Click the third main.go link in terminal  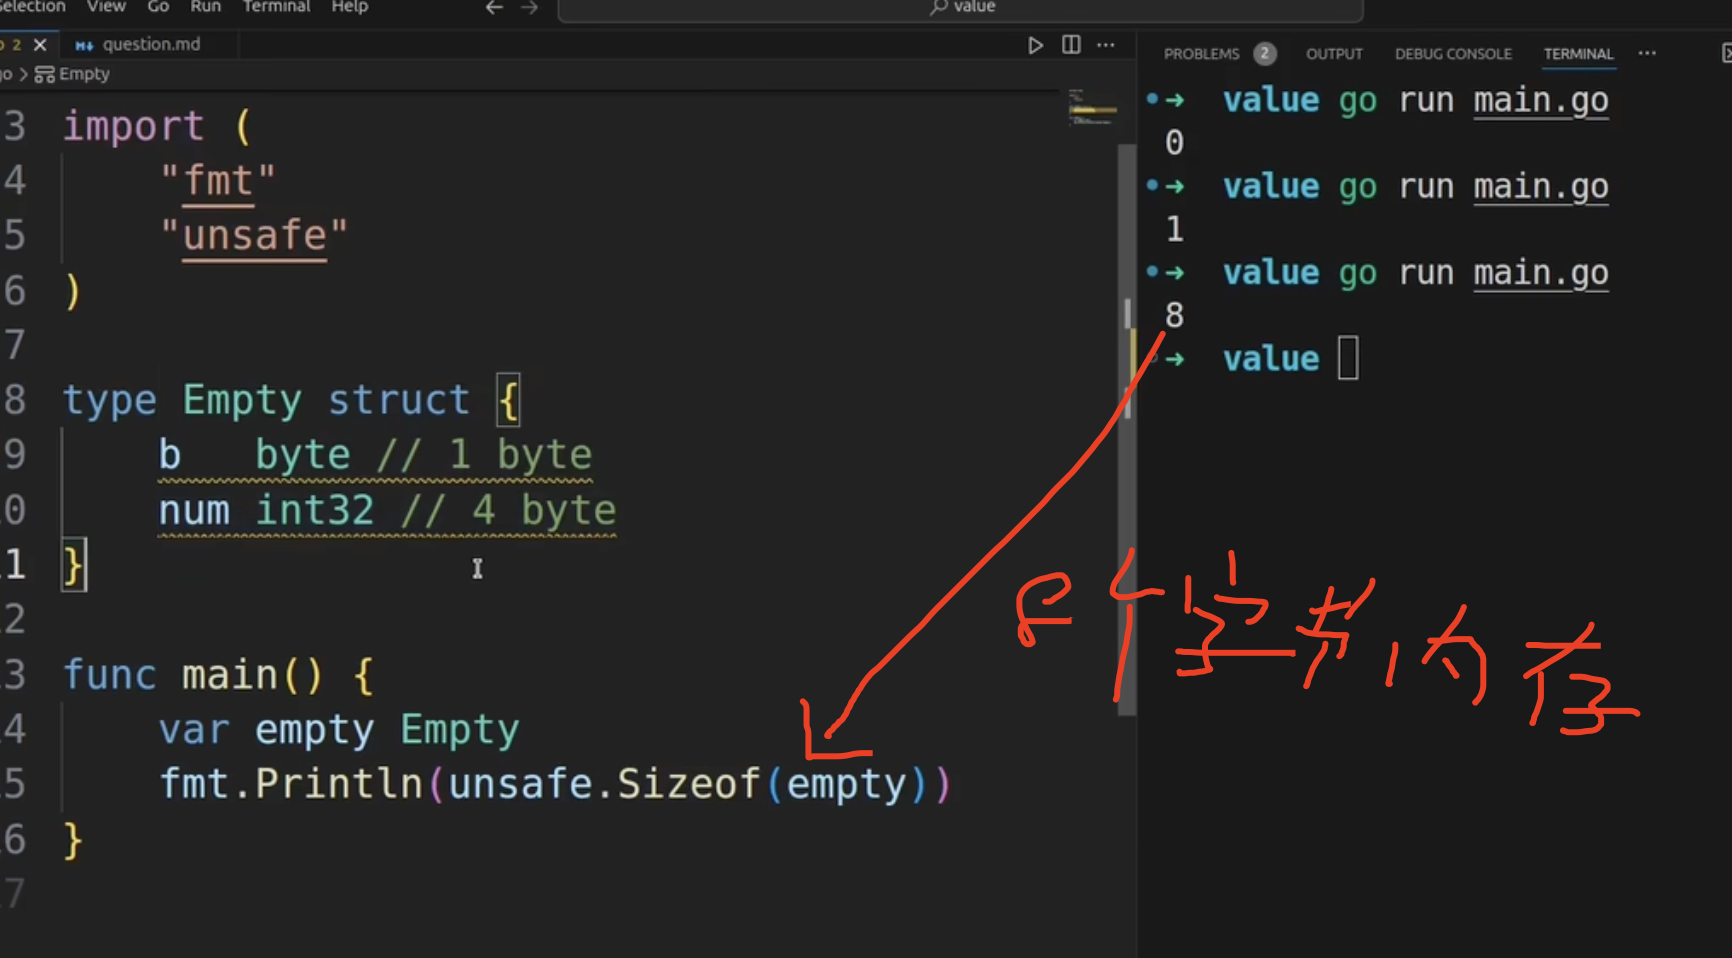(1540, 272)
